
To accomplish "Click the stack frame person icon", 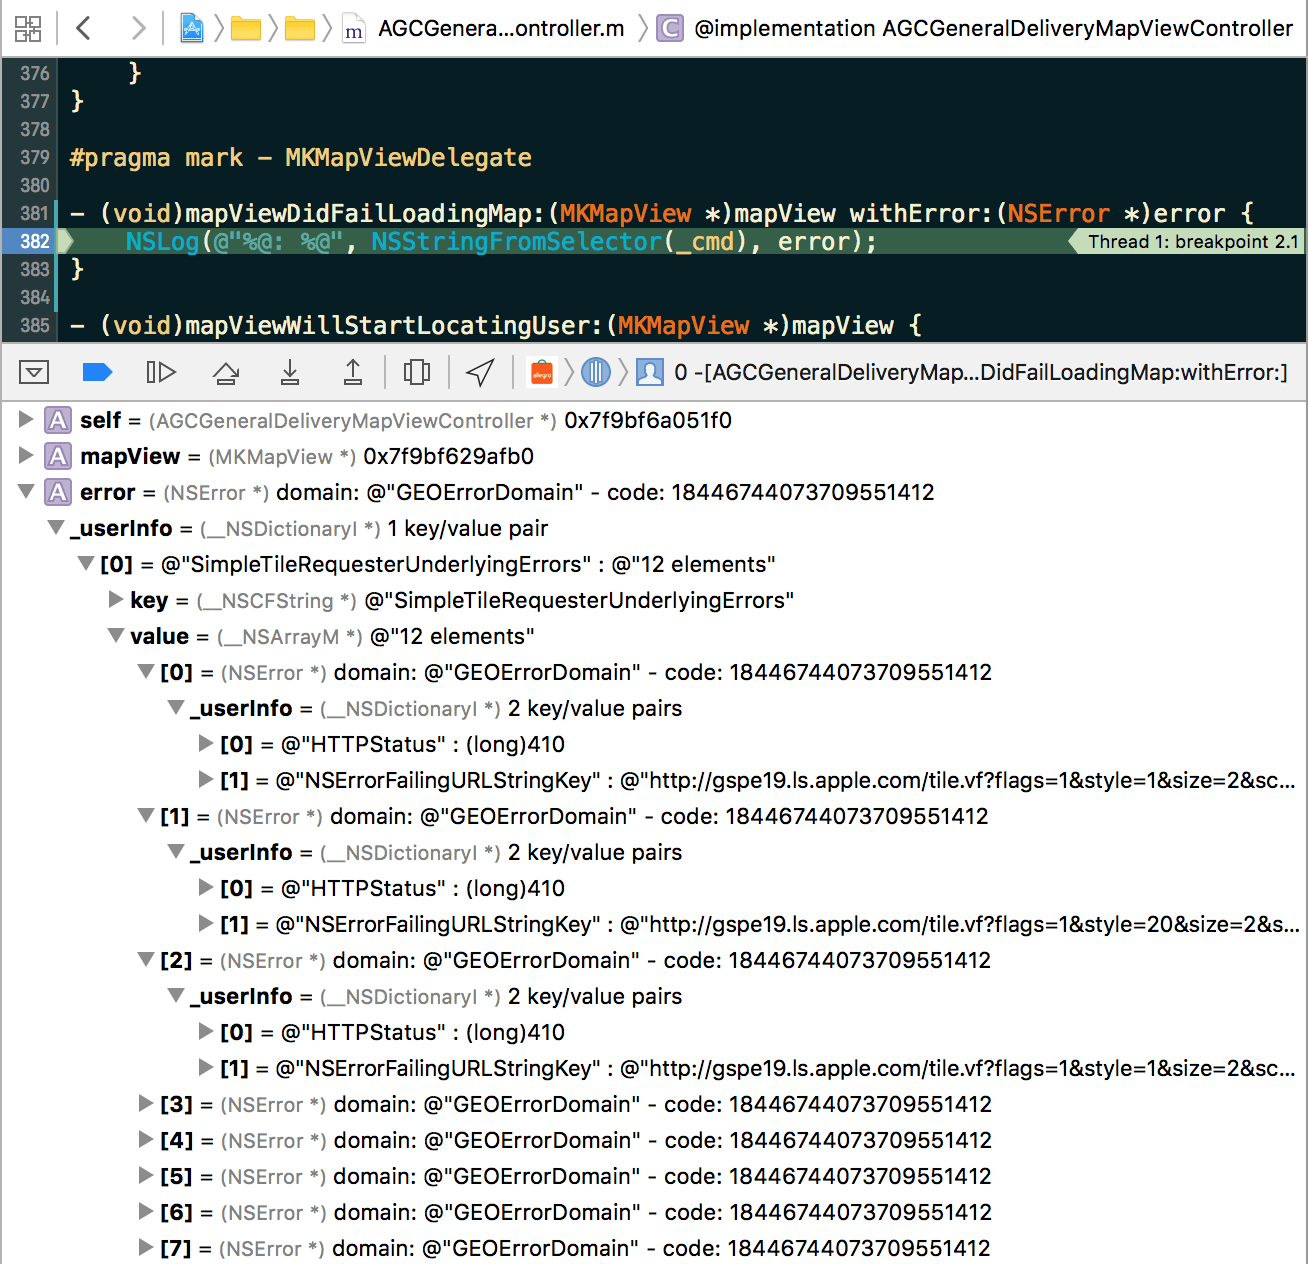I will (650, 373).
